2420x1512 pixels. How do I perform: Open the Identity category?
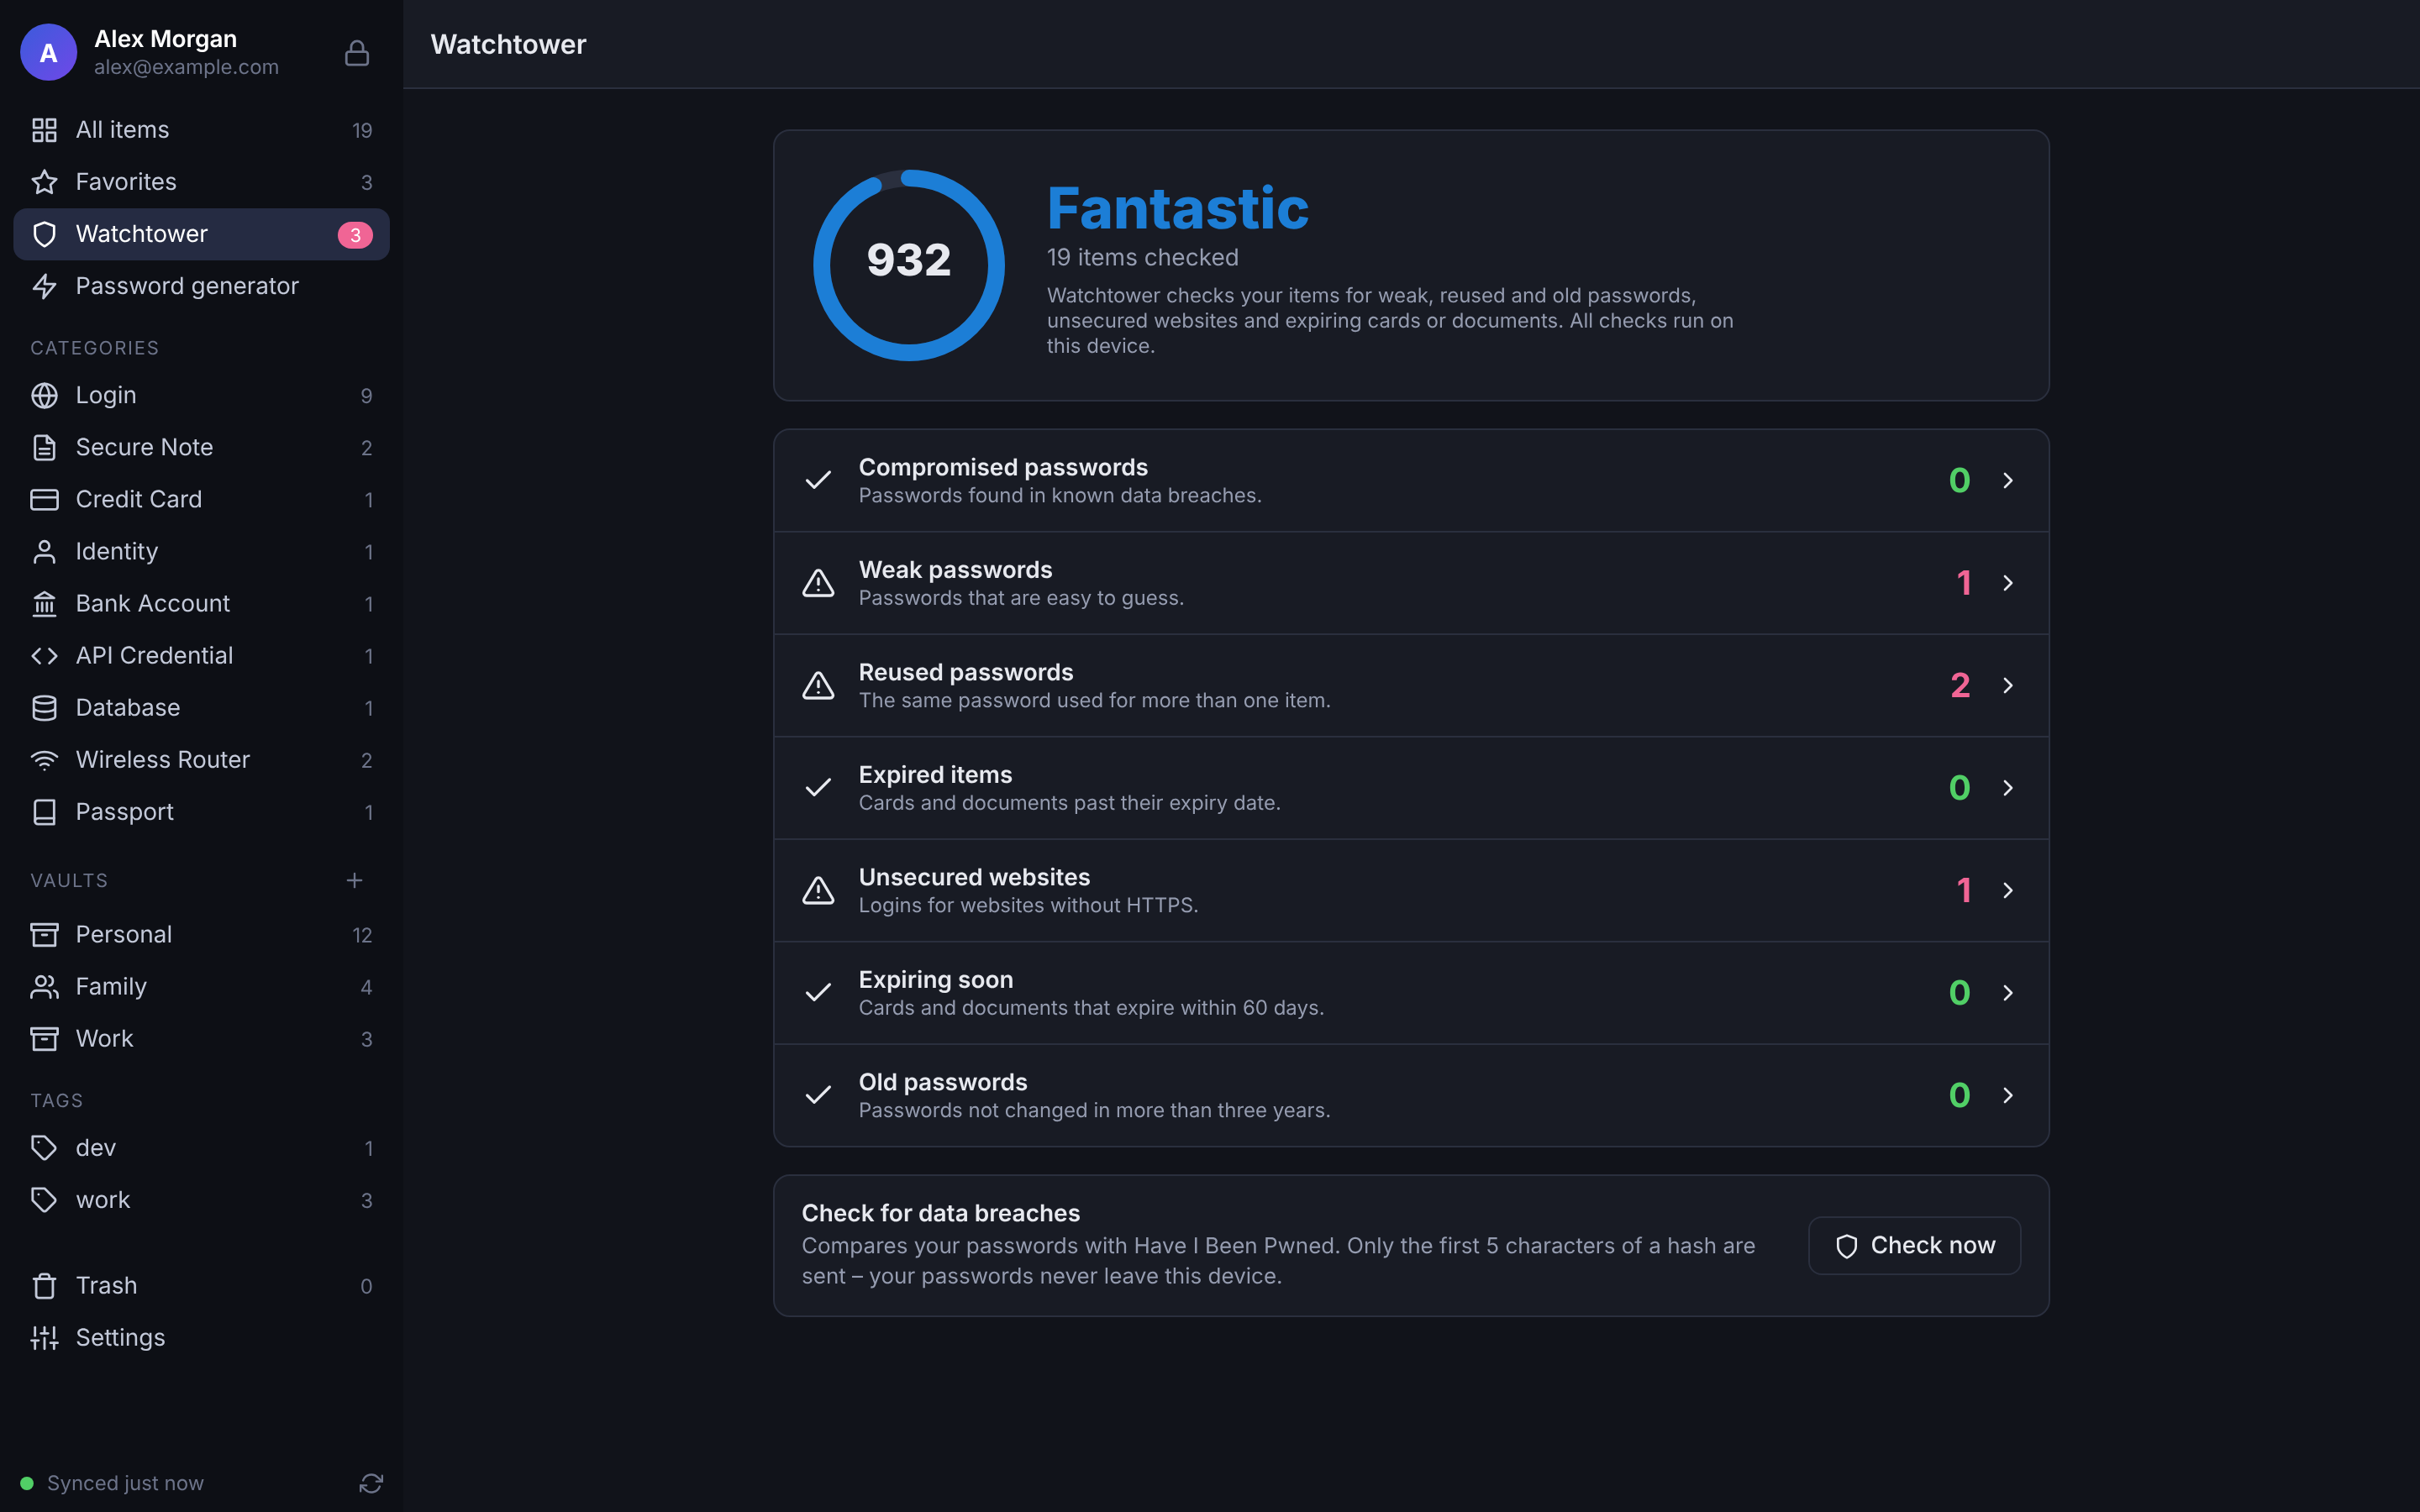[x=201, y=551]
